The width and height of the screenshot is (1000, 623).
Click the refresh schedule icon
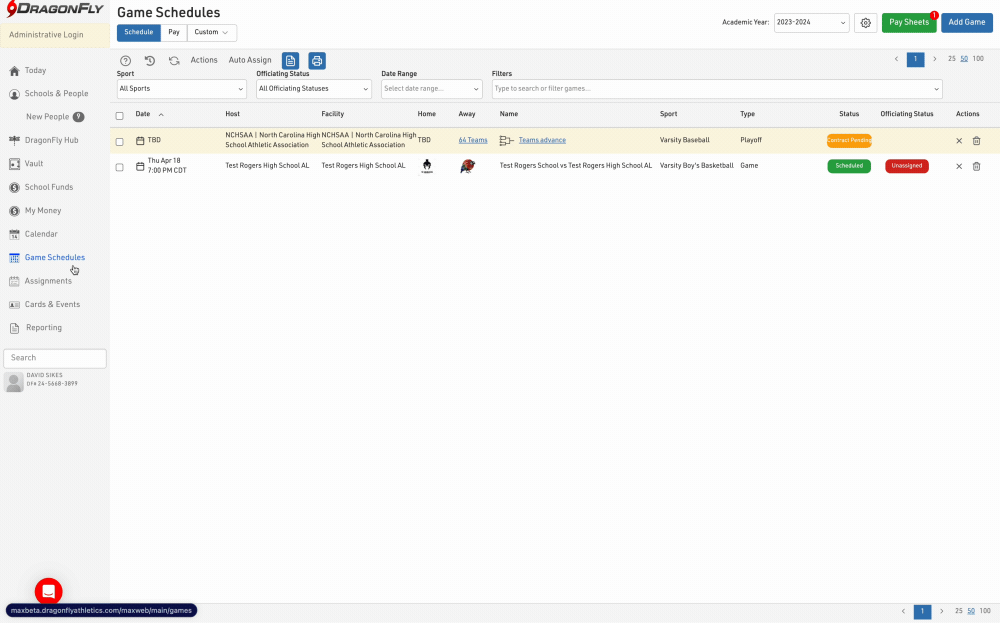pyautogui.click(x=174, y=61)
